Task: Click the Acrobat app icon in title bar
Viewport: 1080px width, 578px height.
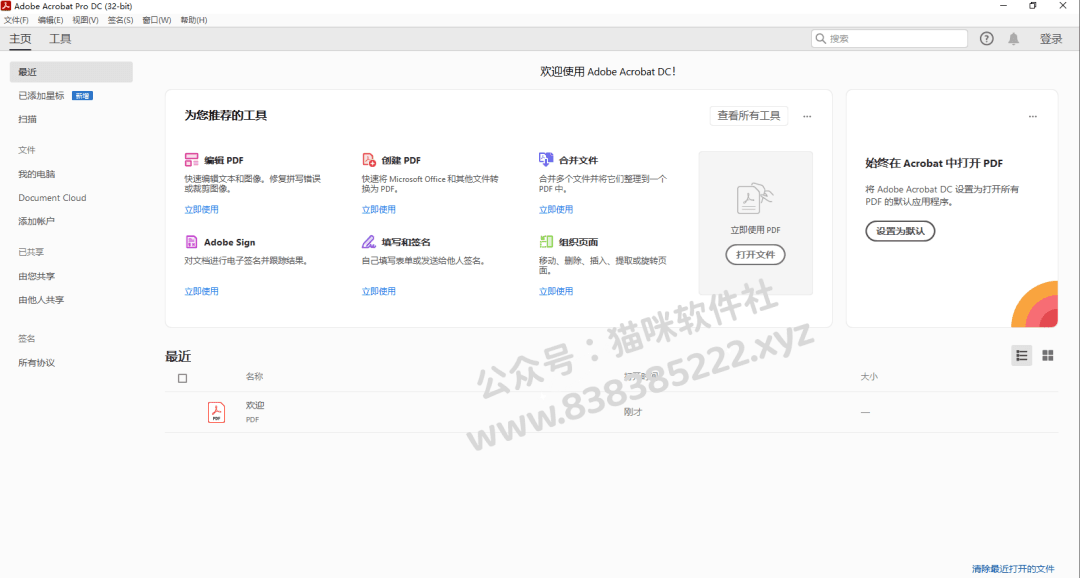Action: click(x=6, y=6)
